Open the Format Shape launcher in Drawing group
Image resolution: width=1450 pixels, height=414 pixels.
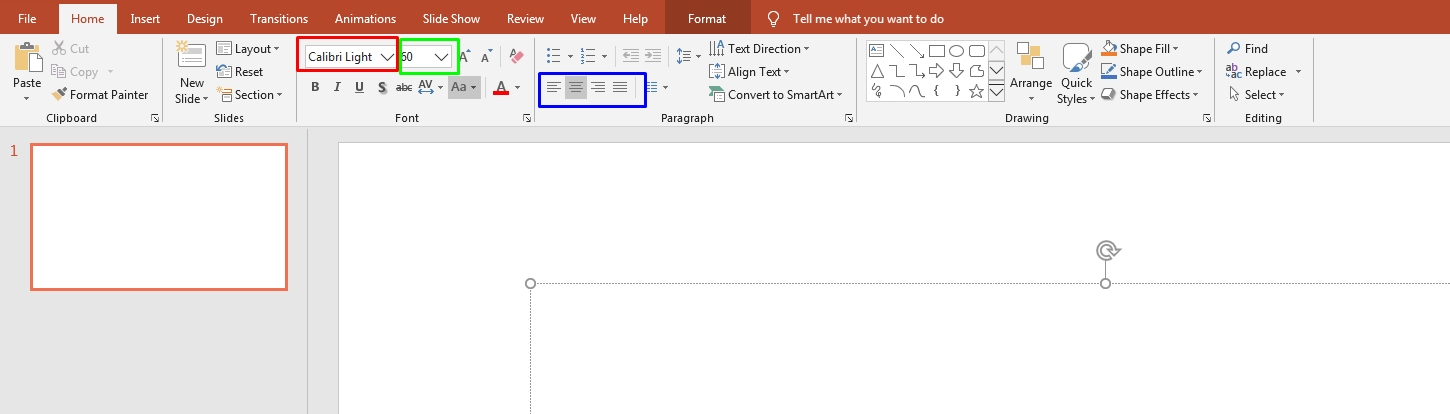pos(1207,118)
